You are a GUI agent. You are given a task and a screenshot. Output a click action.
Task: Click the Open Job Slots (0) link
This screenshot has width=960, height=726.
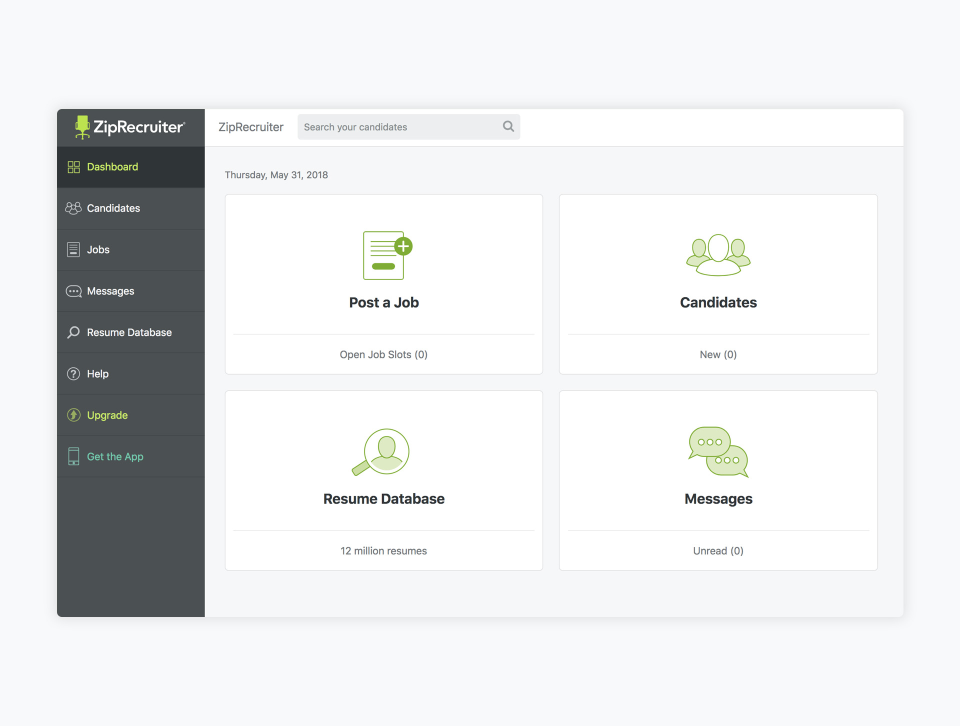click(384, 354)
